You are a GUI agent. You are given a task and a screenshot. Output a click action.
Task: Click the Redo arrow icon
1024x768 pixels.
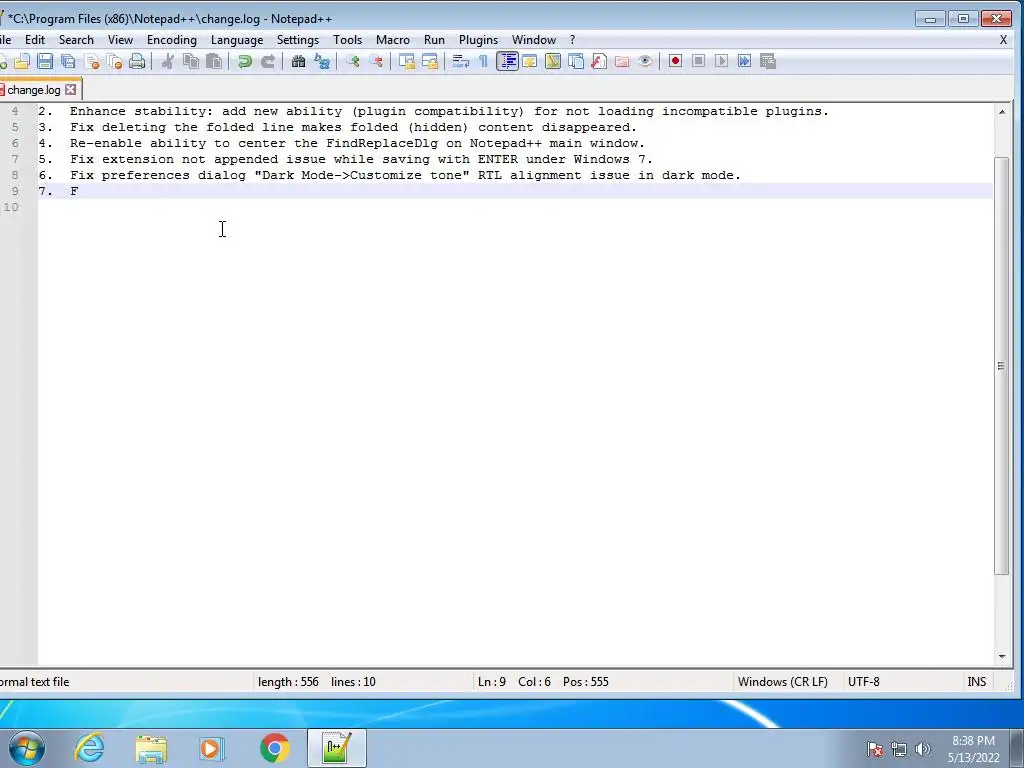(268, 61)
